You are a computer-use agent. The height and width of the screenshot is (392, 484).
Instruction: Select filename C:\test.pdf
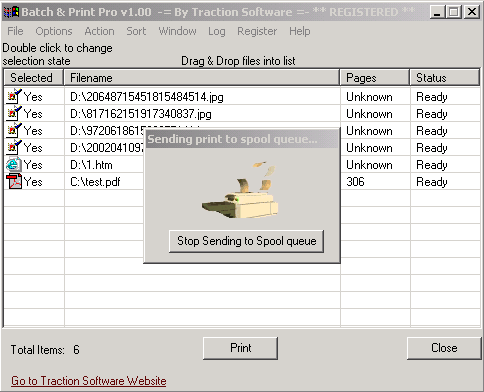point(95,182)
